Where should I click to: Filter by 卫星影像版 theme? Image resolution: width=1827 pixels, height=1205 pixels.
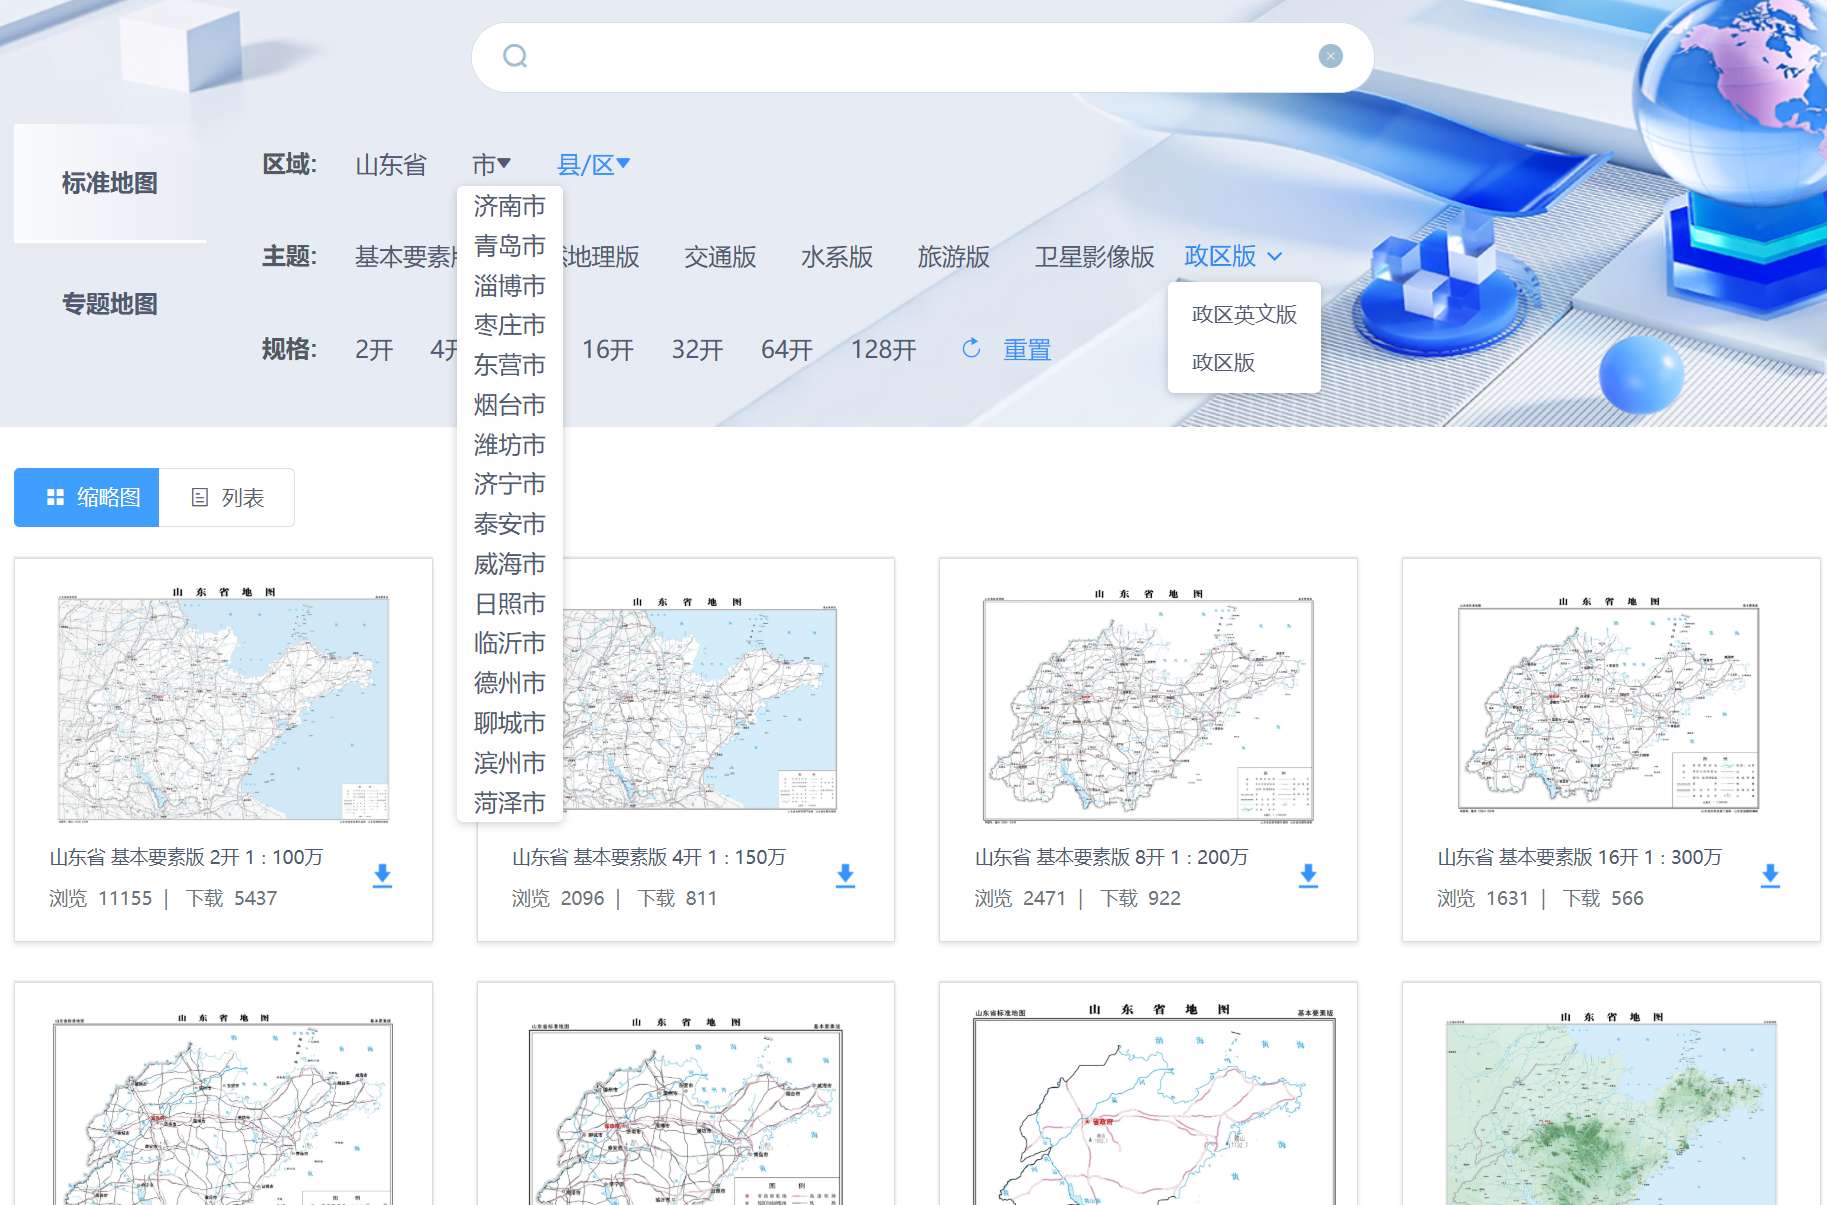(1094, 257)
